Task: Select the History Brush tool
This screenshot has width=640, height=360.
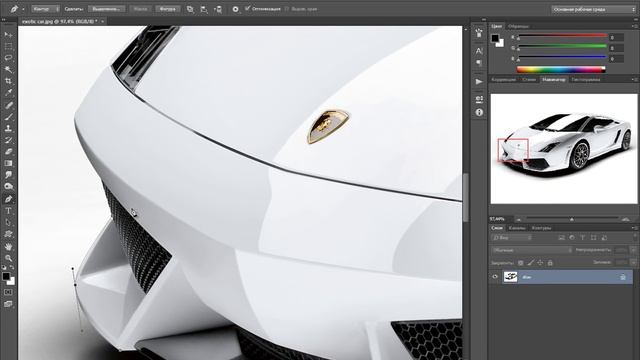Action: click(8, 140)
